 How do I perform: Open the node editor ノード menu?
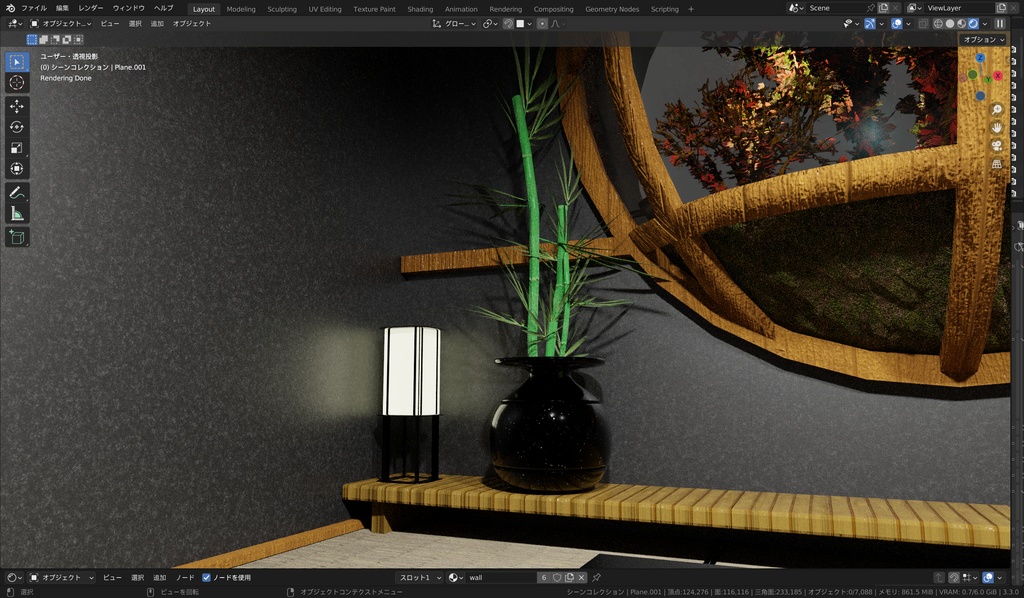[185, 578]
